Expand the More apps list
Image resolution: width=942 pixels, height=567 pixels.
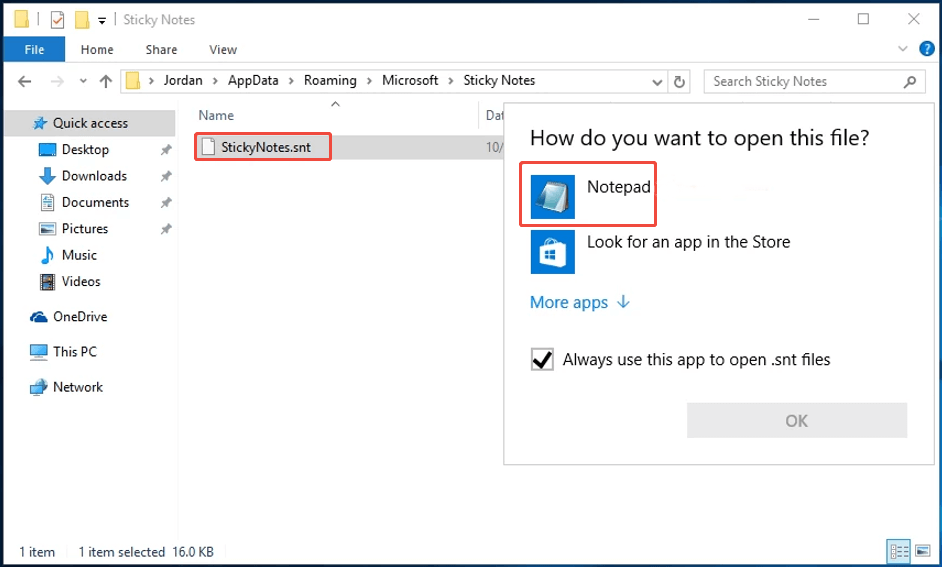[x=580, y=302]
